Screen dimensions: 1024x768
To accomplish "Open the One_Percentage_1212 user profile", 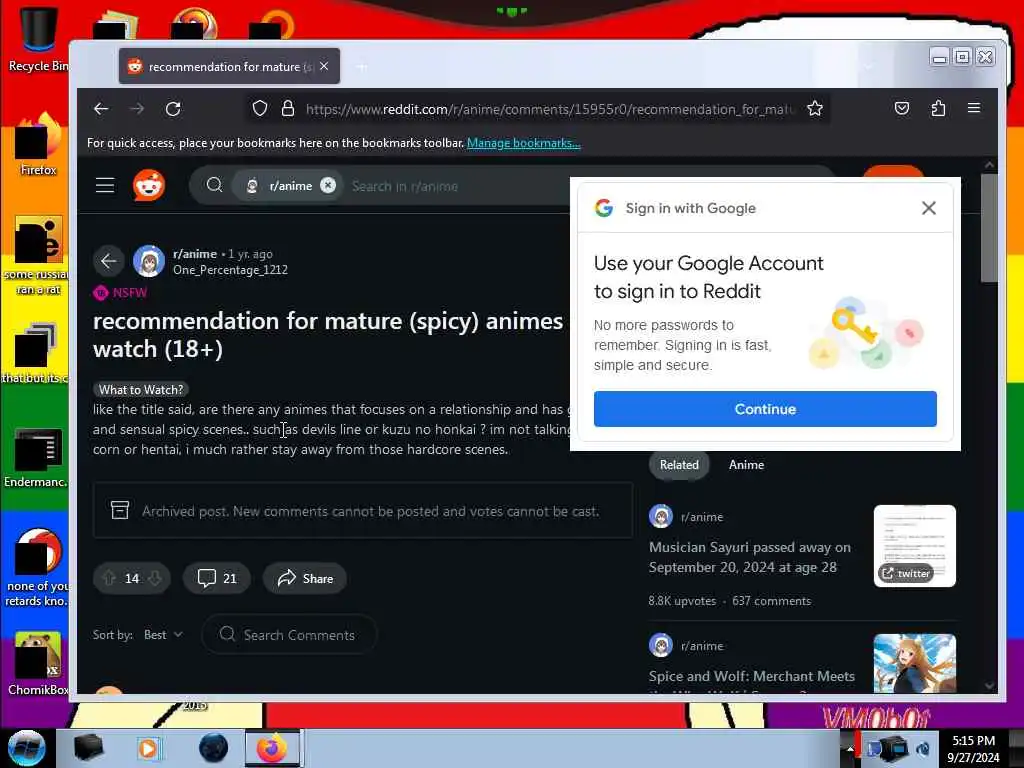I will 230,270.
